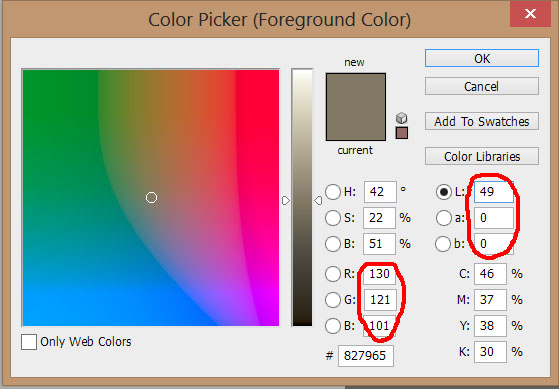Viewport: 559px width, 389px height.
Task: Confirm color with the OK button
Action: [482, 58]
